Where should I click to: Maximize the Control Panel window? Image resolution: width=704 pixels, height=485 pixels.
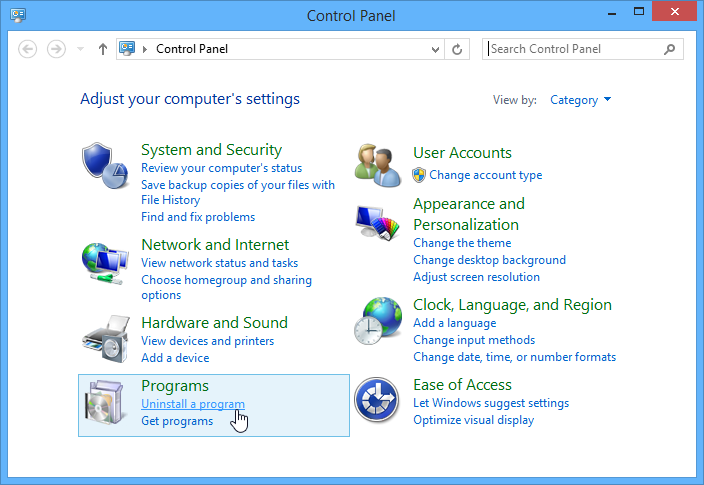click(638, 12)
